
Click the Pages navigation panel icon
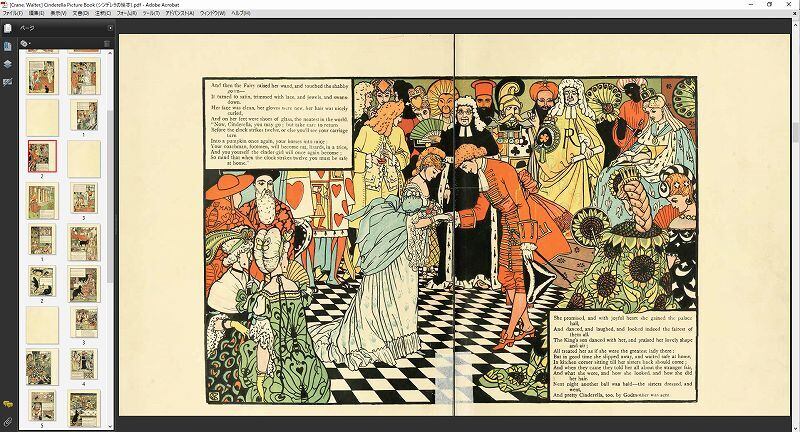point(7,28)
